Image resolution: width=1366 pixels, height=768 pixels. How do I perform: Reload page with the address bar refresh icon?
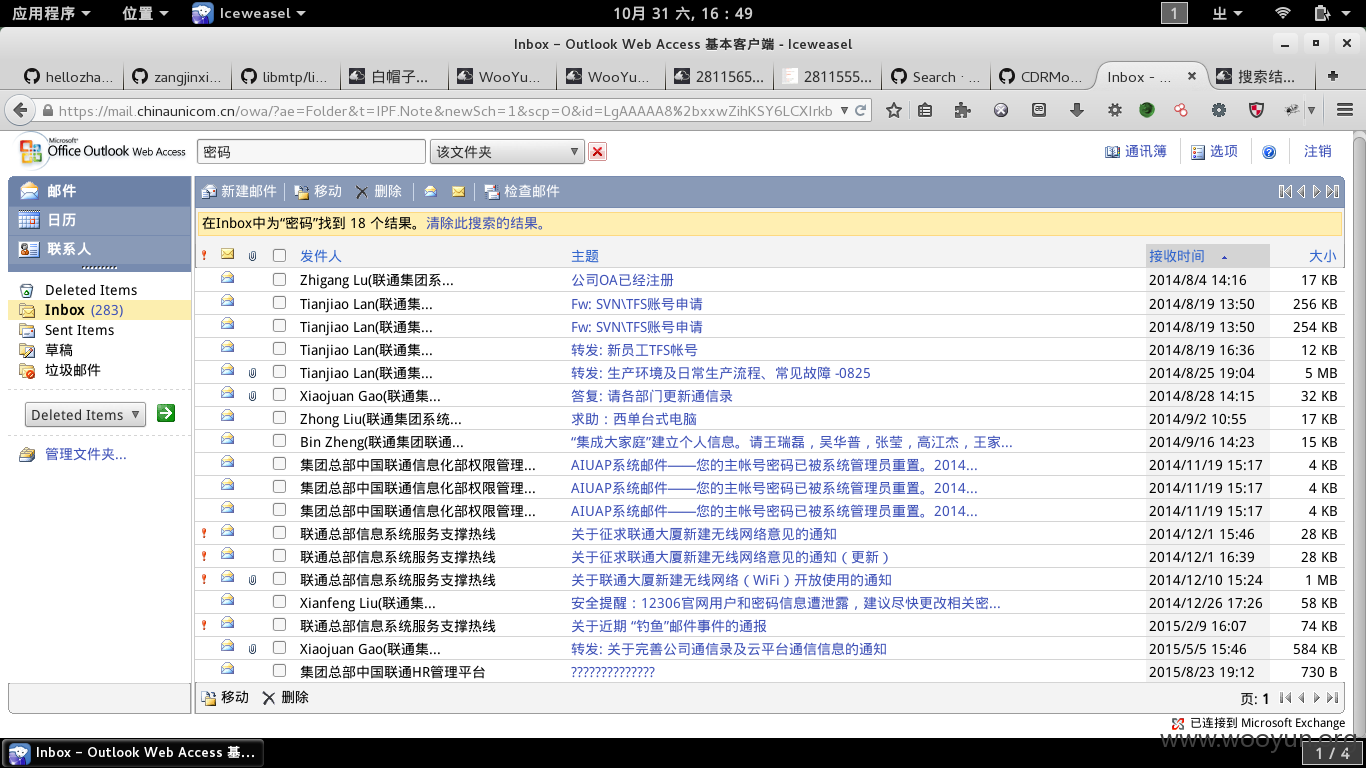click(860, 110)
